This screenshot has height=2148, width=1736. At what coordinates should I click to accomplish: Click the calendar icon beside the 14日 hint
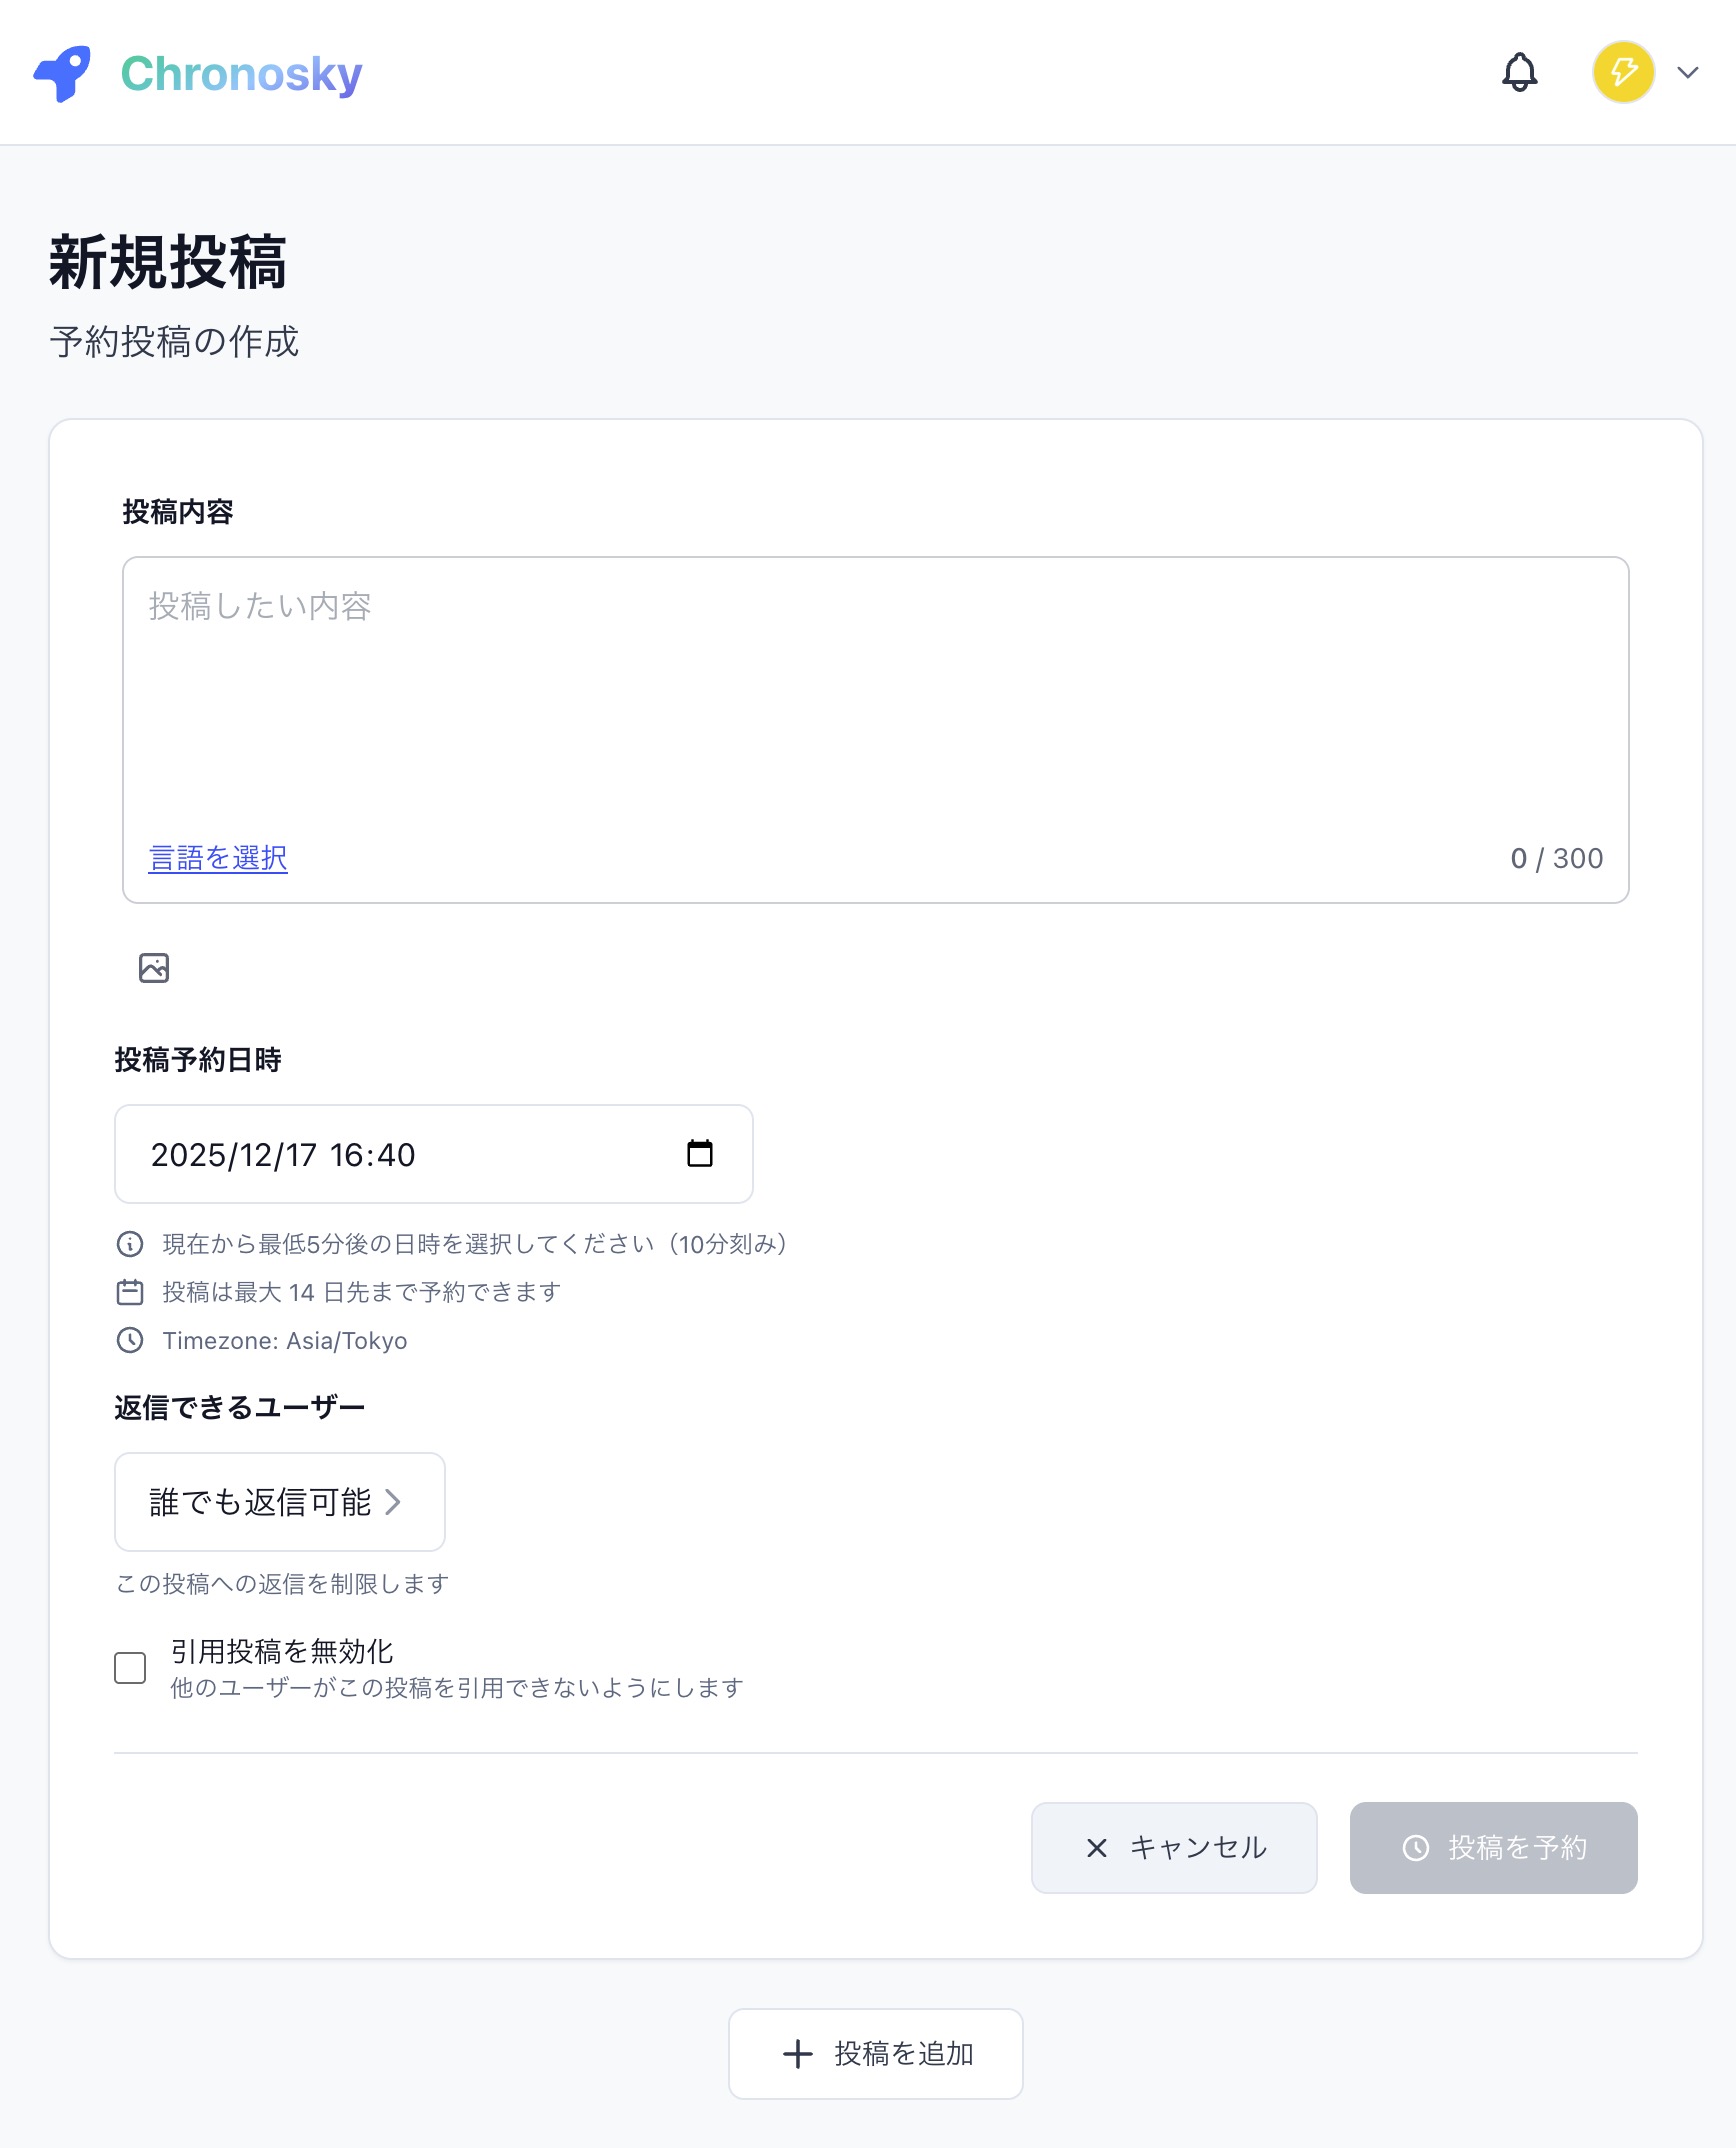pyautogui.click(x=130, y=1292)
